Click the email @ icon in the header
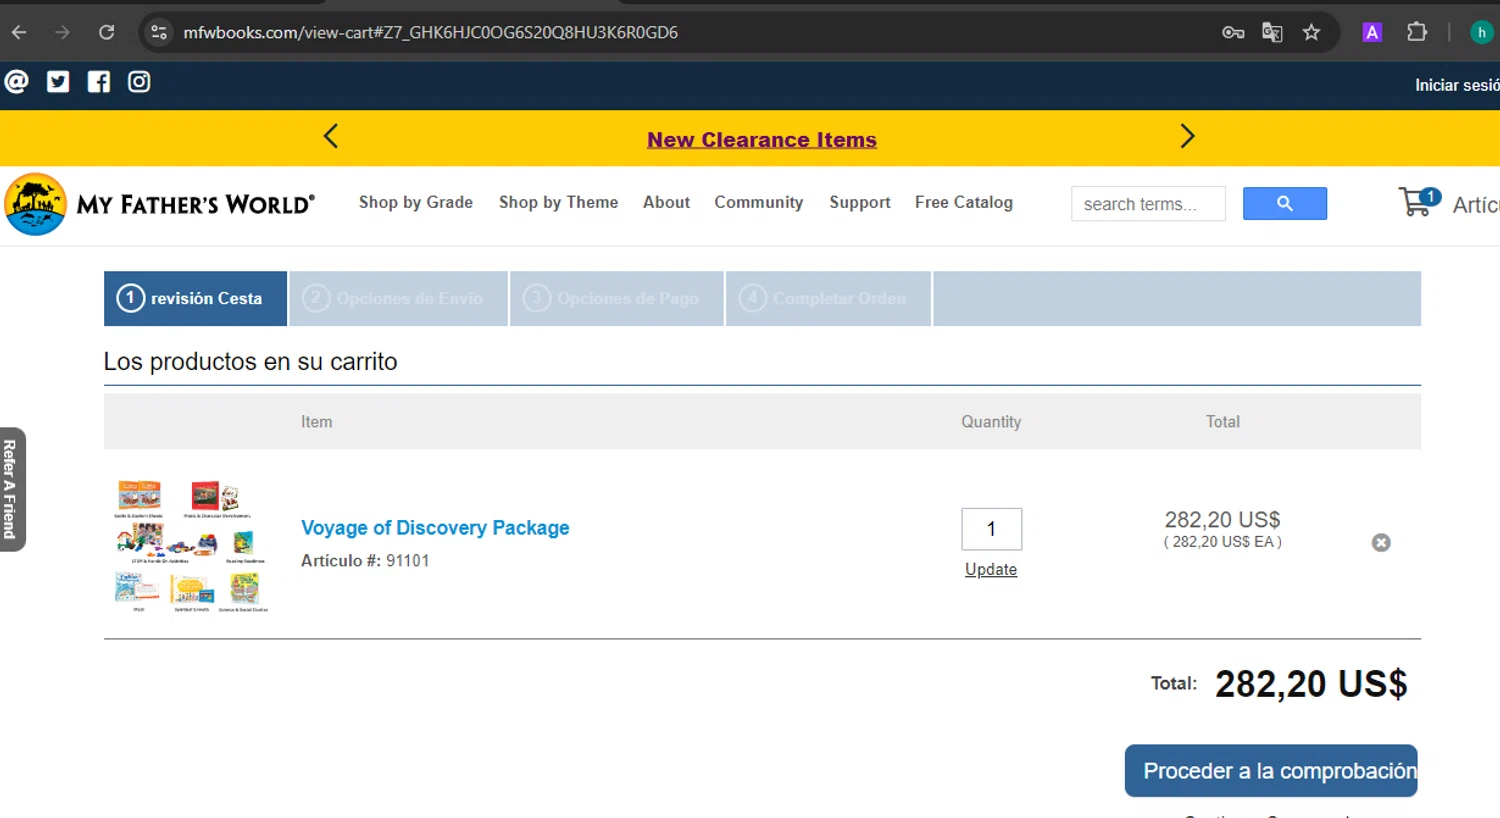This screenshot has width=1500, height=818. pos(17,81)
